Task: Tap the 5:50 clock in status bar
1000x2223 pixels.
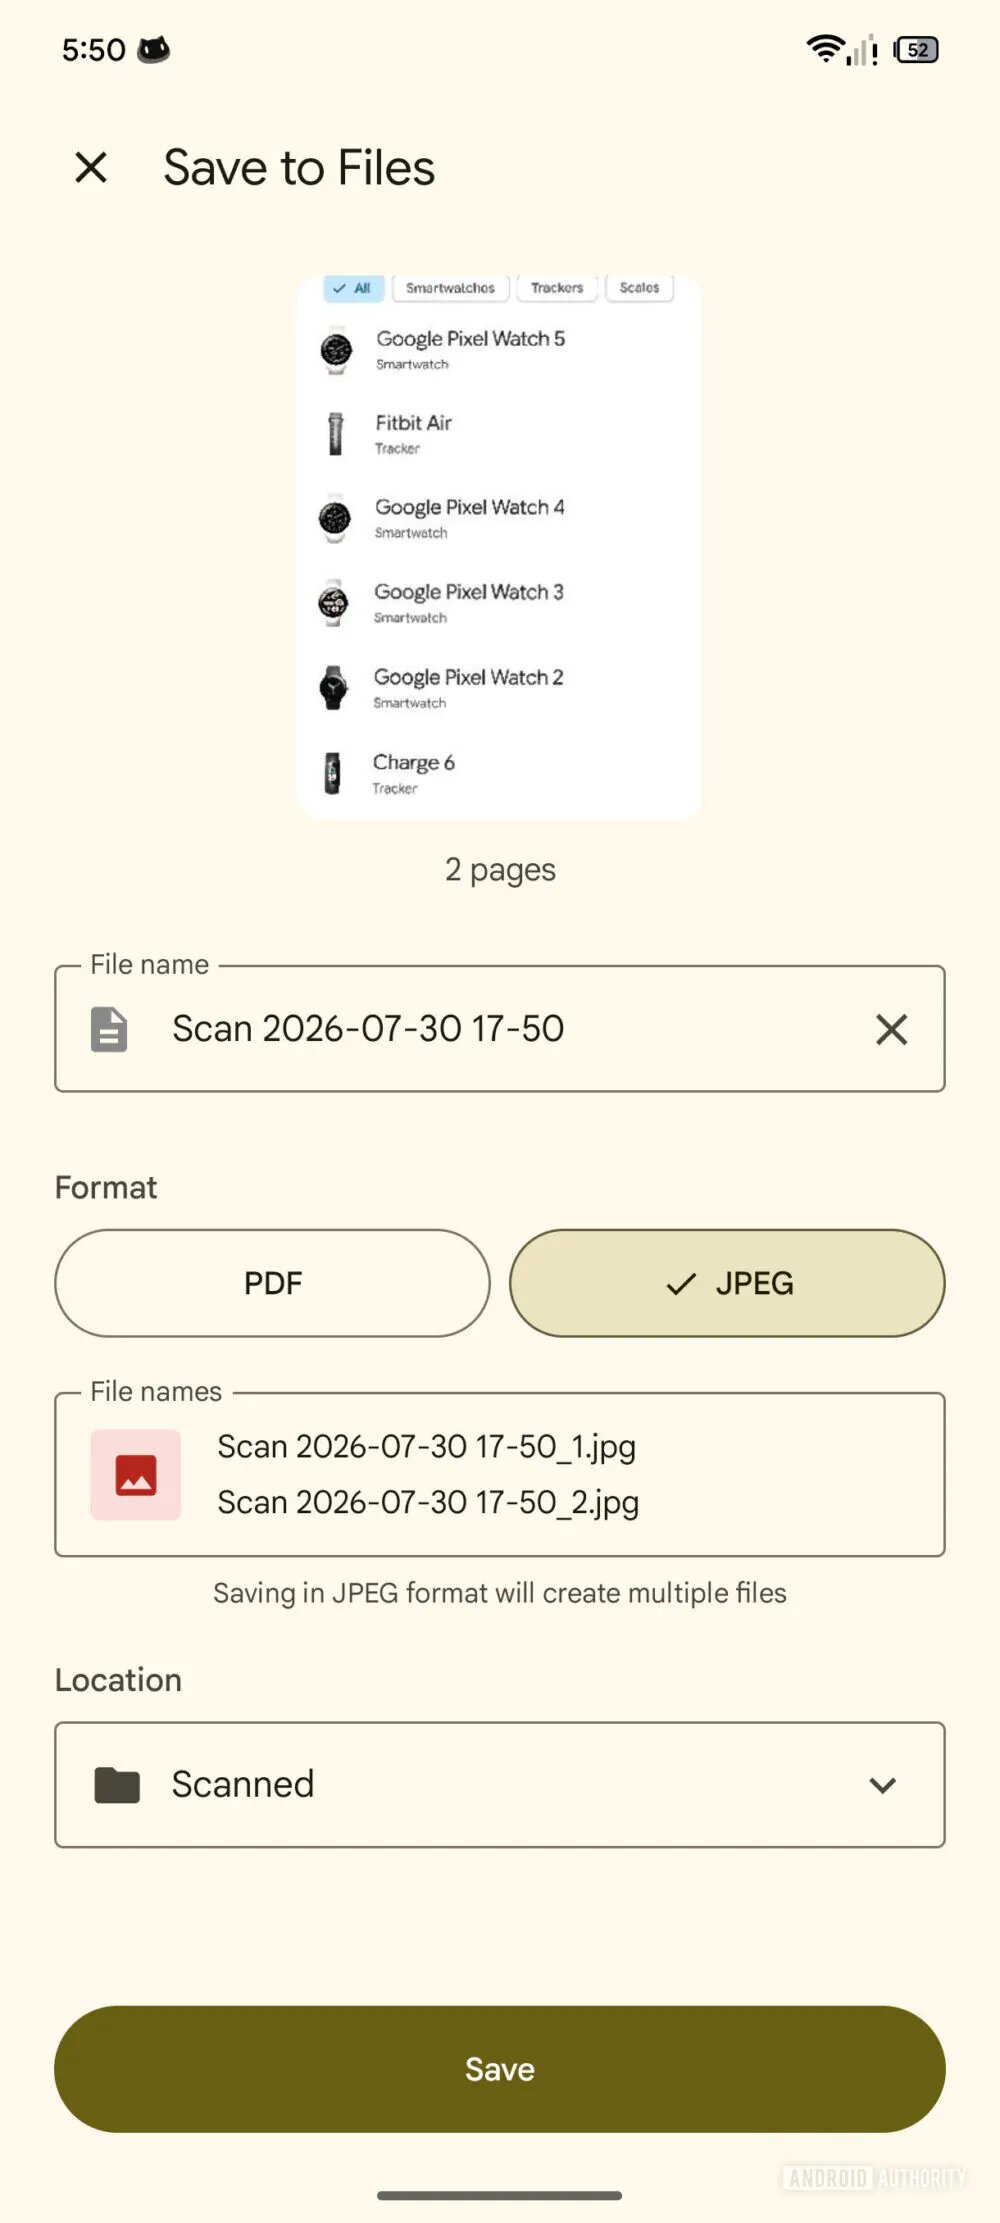Action: click(93, 50)
